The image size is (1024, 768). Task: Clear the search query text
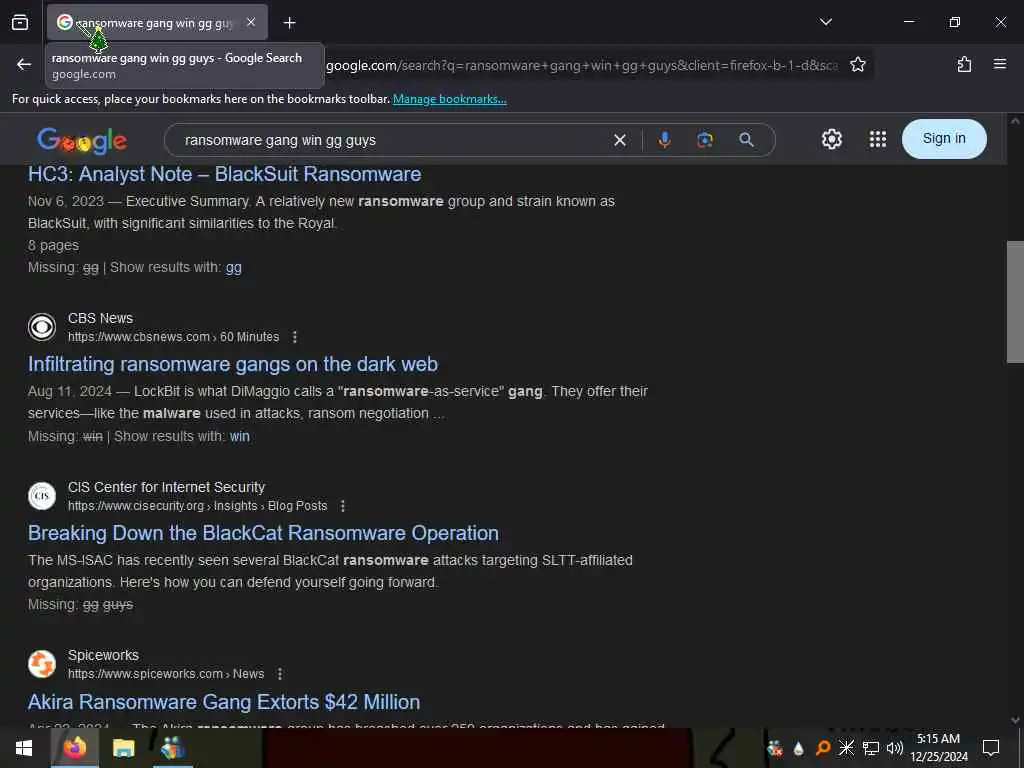pos(620,140)
